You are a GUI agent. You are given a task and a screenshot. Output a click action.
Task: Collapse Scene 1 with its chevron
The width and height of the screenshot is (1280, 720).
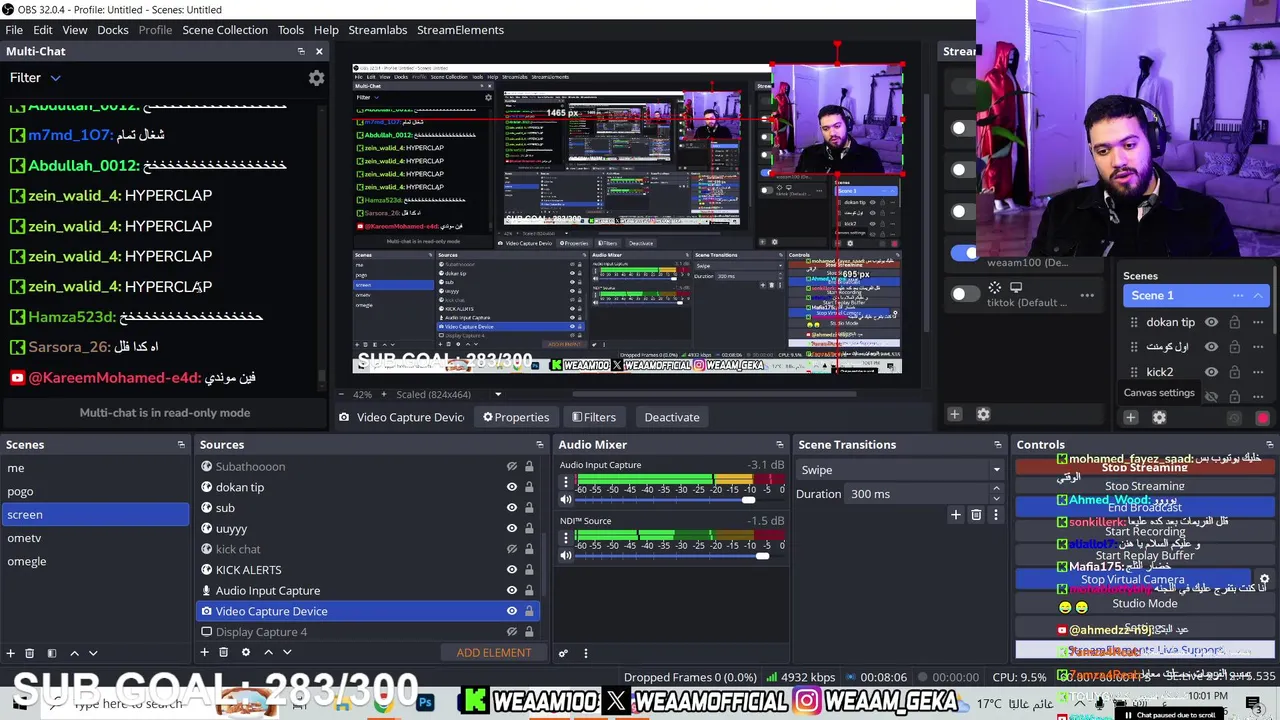coord(1258,295)
